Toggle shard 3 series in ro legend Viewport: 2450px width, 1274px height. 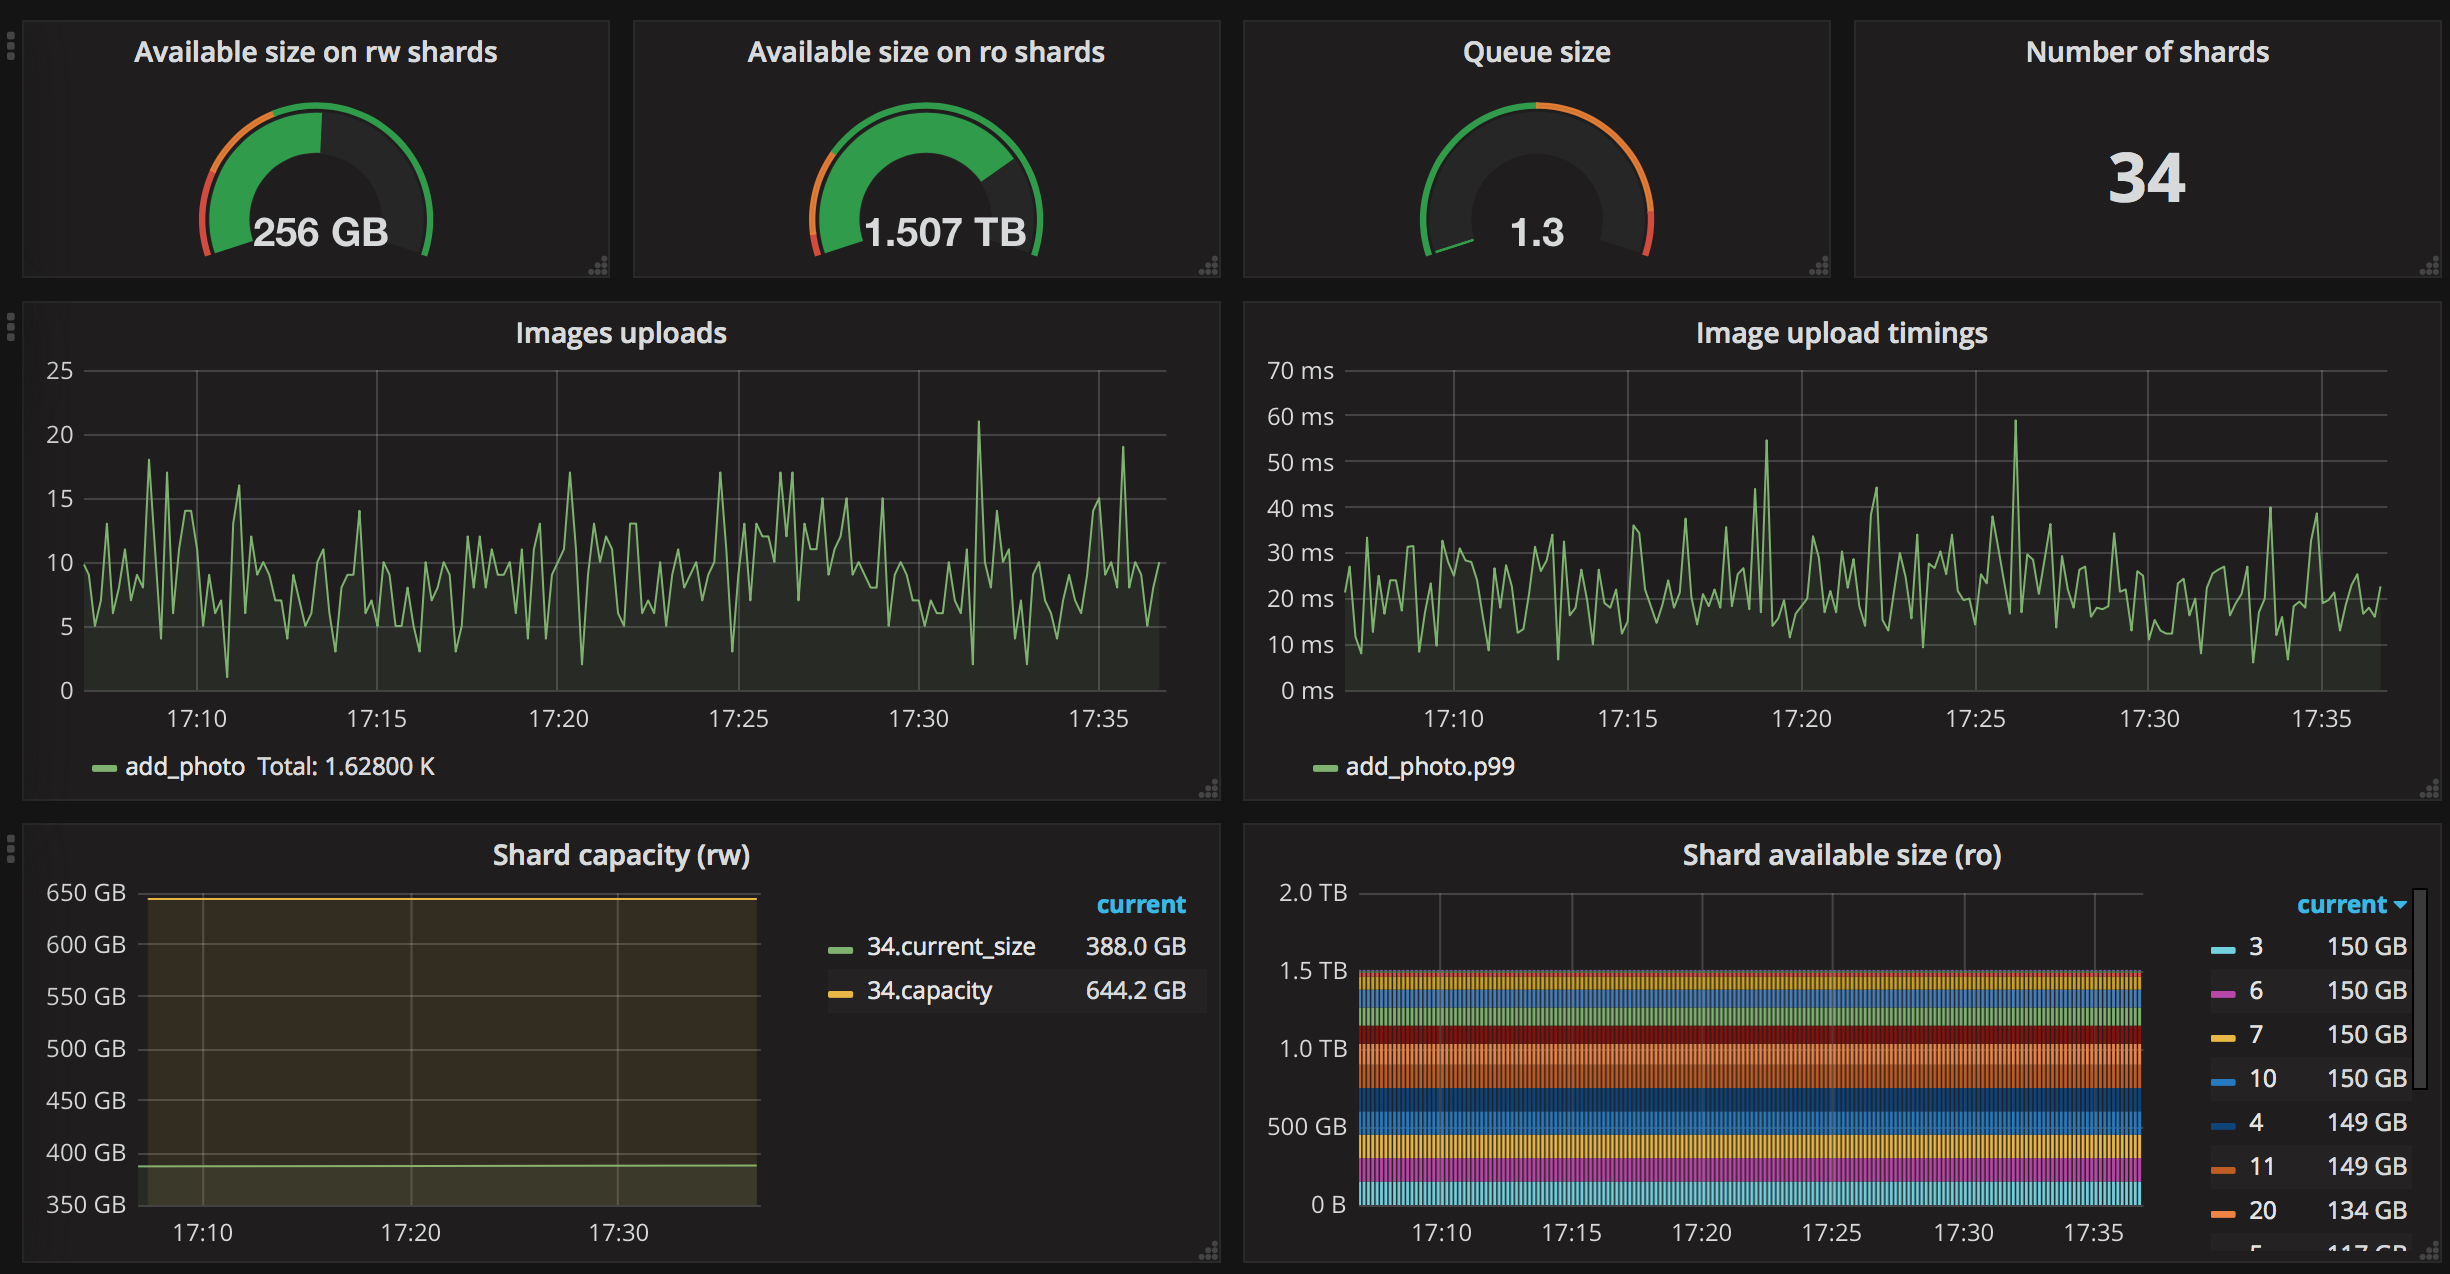(x=2256, y=947)
